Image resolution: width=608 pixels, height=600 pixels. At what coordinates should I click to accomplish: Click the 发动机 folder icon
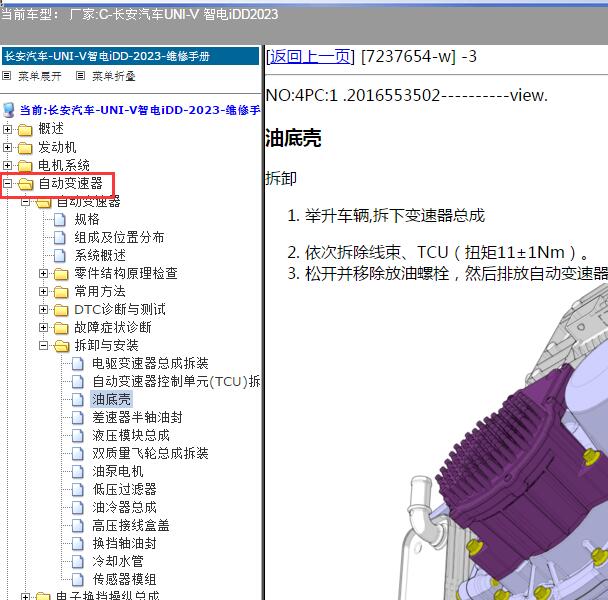(x=25, y=148)
